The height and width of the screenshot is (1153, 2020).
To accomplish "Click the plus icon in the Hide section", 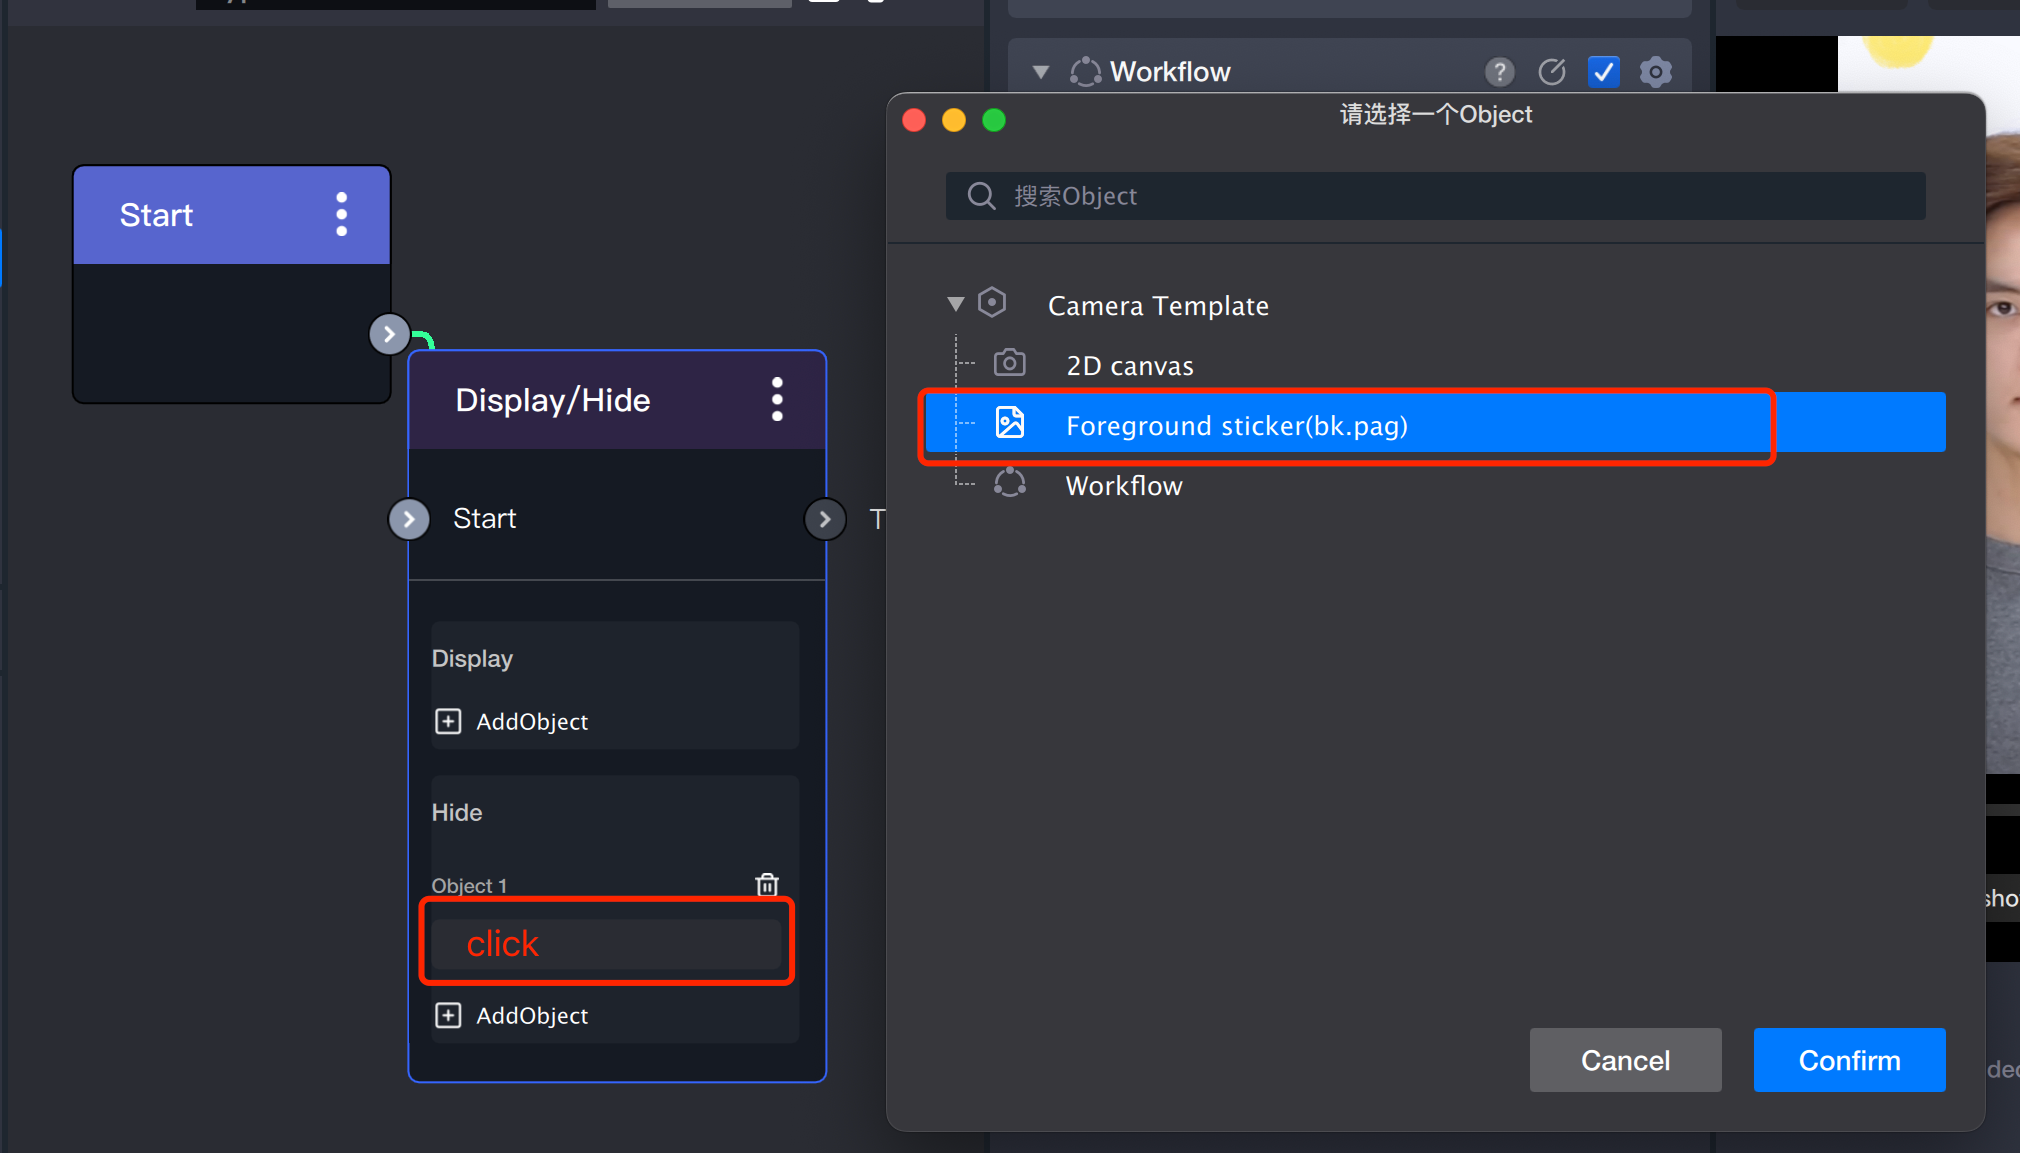I will pyautogui.click(x=448, y=1015).
